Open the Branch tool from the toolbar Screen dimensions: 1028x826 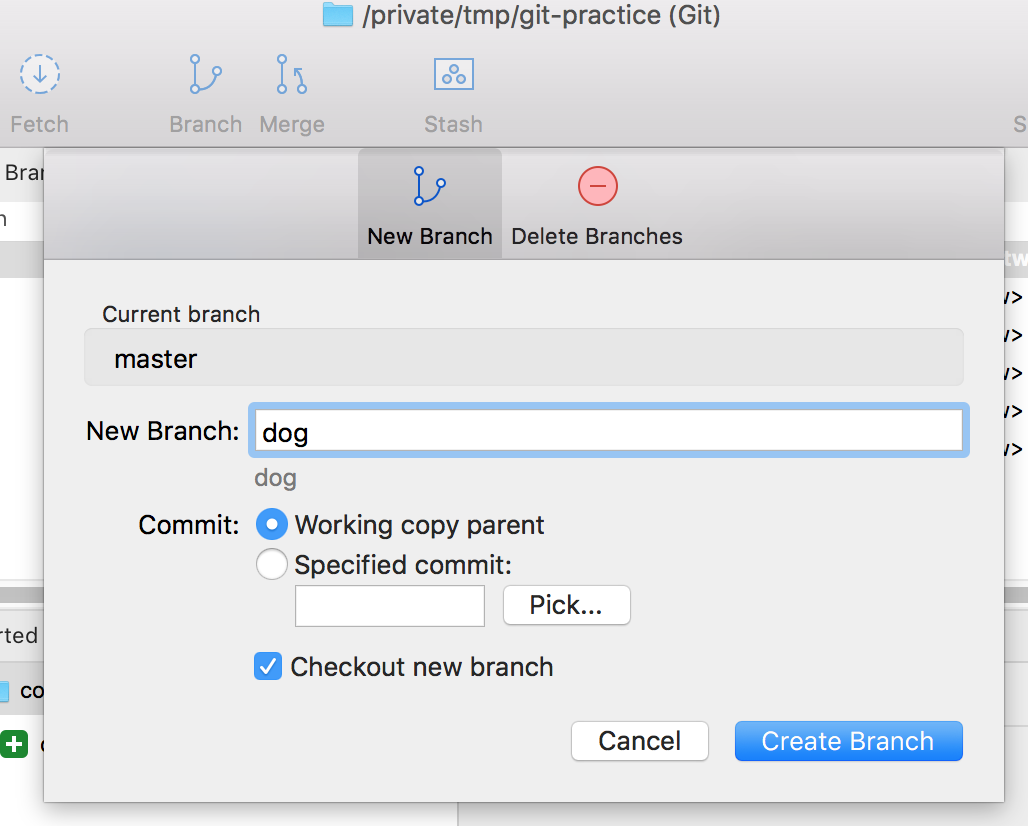(x=205, y=73)
